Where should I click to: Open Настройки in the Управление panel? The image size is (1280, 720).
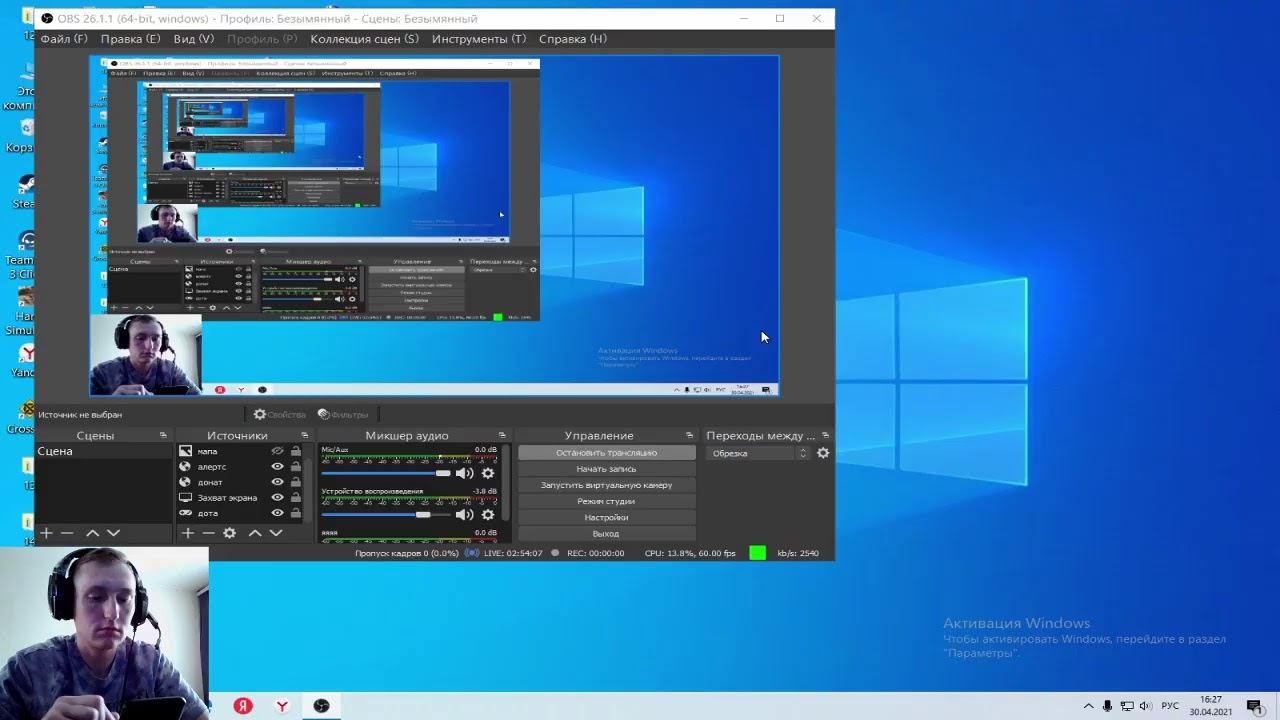click(606, 517)
